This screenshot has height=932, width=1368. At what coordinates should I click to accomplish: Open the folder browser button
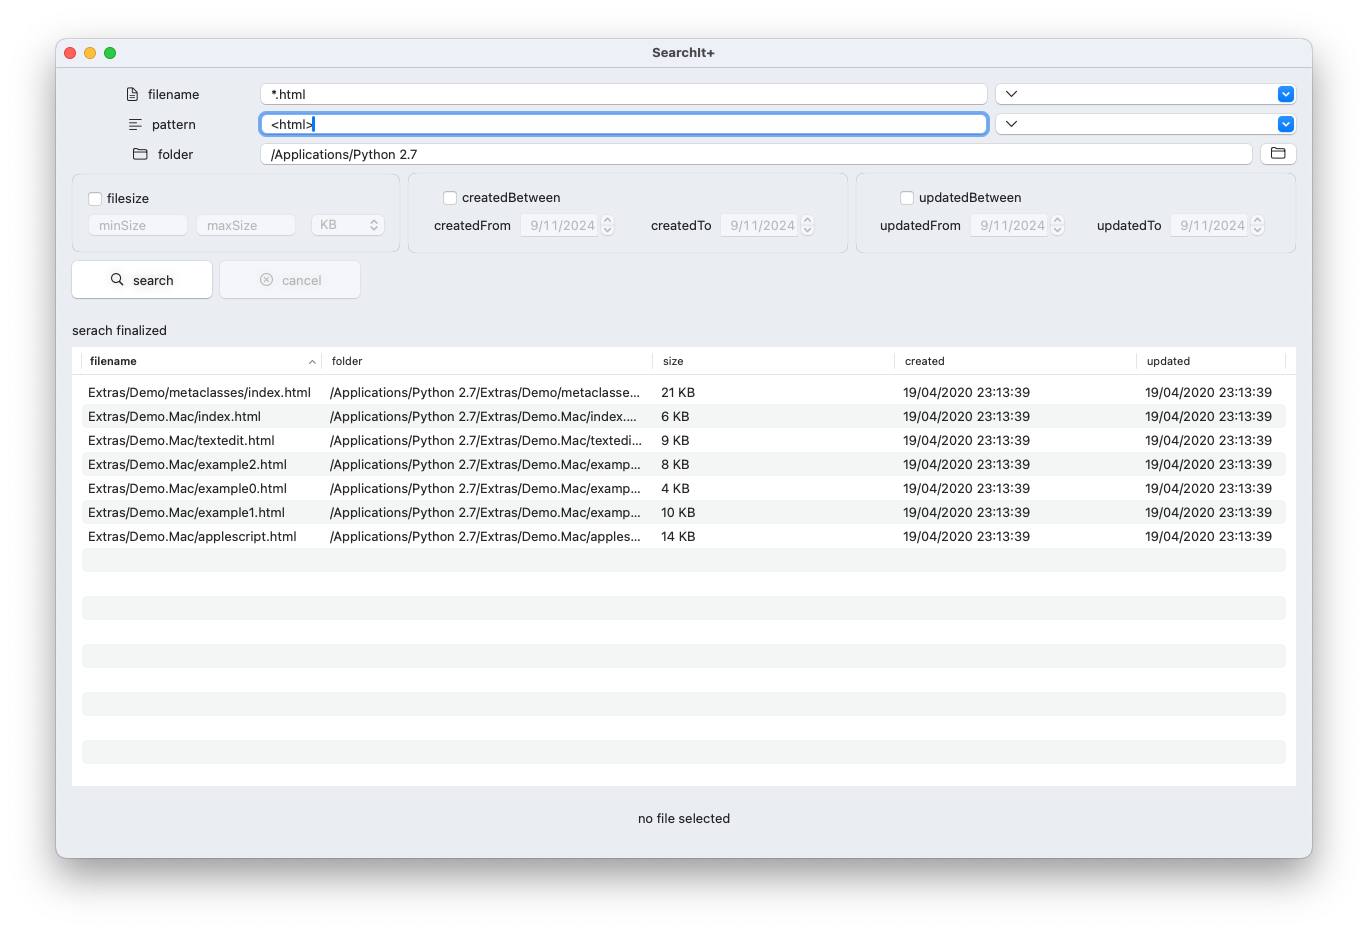point(1278,153)
